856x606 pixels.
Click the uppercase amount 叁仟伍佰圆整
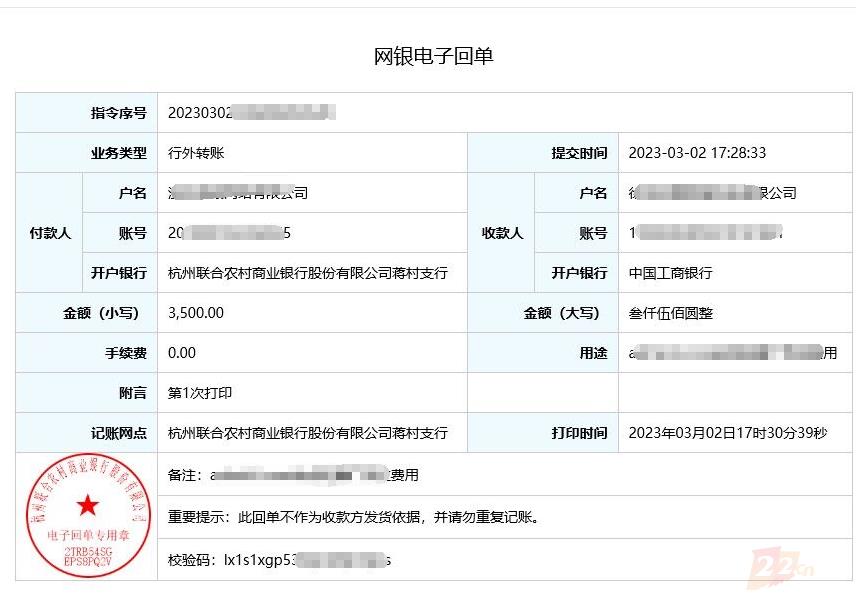coord(670,313)
